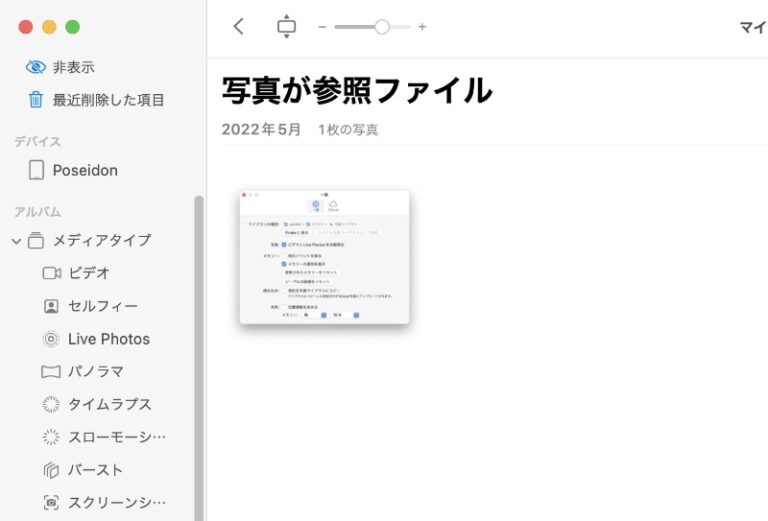Image resolution: width=768 pixels, height=521 pixels.
Task: Click the plus to enlarge thumbnails
Action: (422, 27)
